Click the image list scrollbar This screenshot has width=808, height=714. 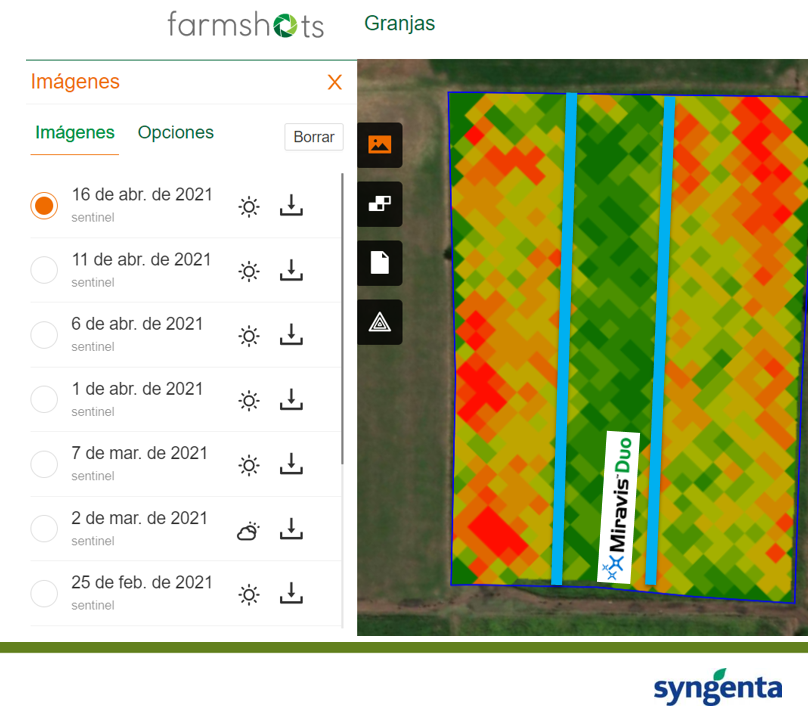(x=342, y=319)
